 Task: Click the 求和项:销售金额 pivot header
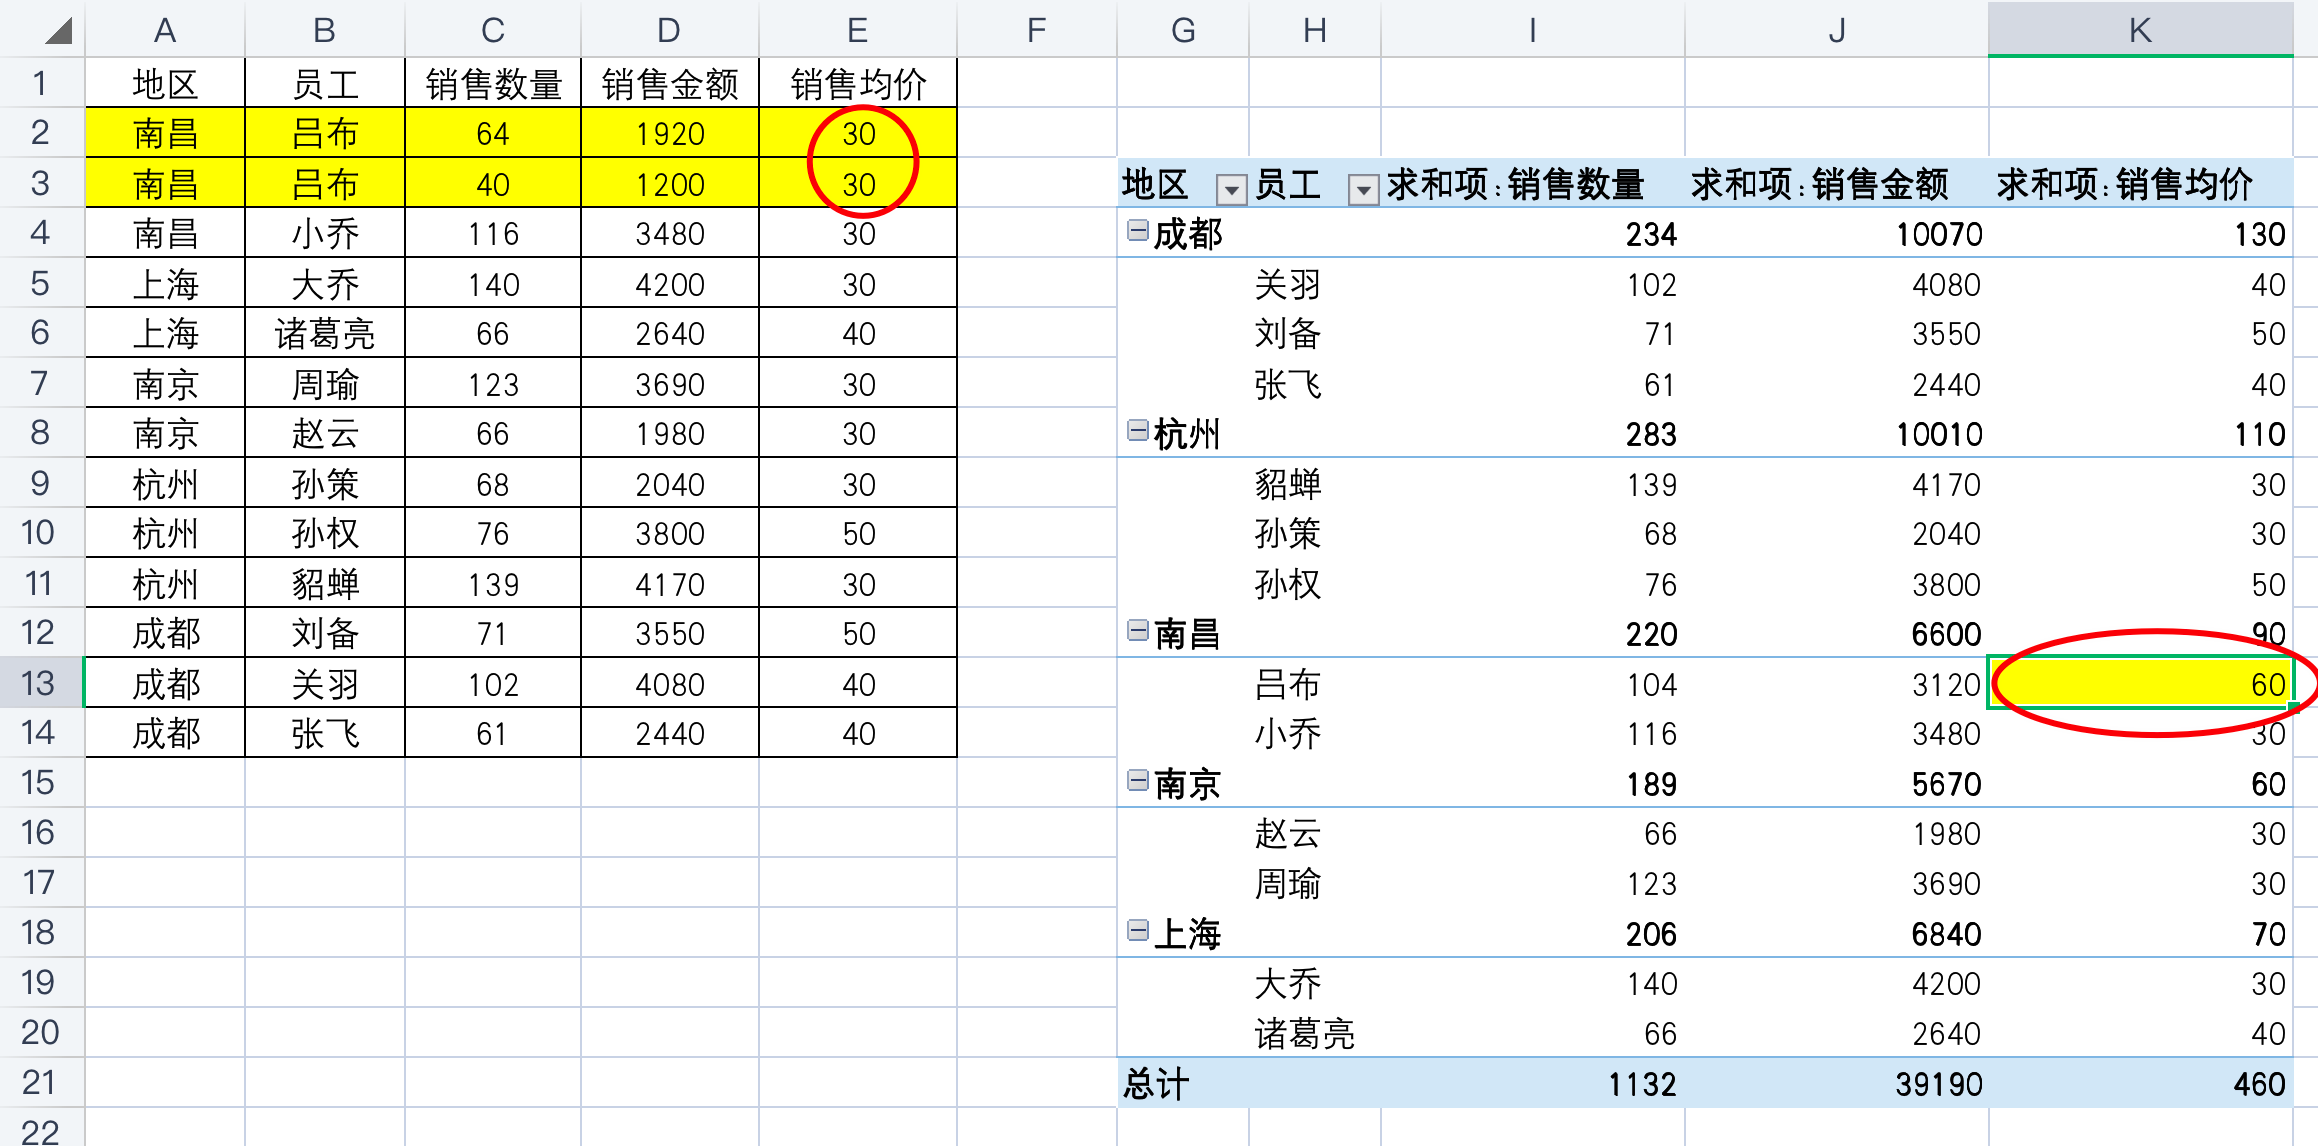[x=1820, y=184]
